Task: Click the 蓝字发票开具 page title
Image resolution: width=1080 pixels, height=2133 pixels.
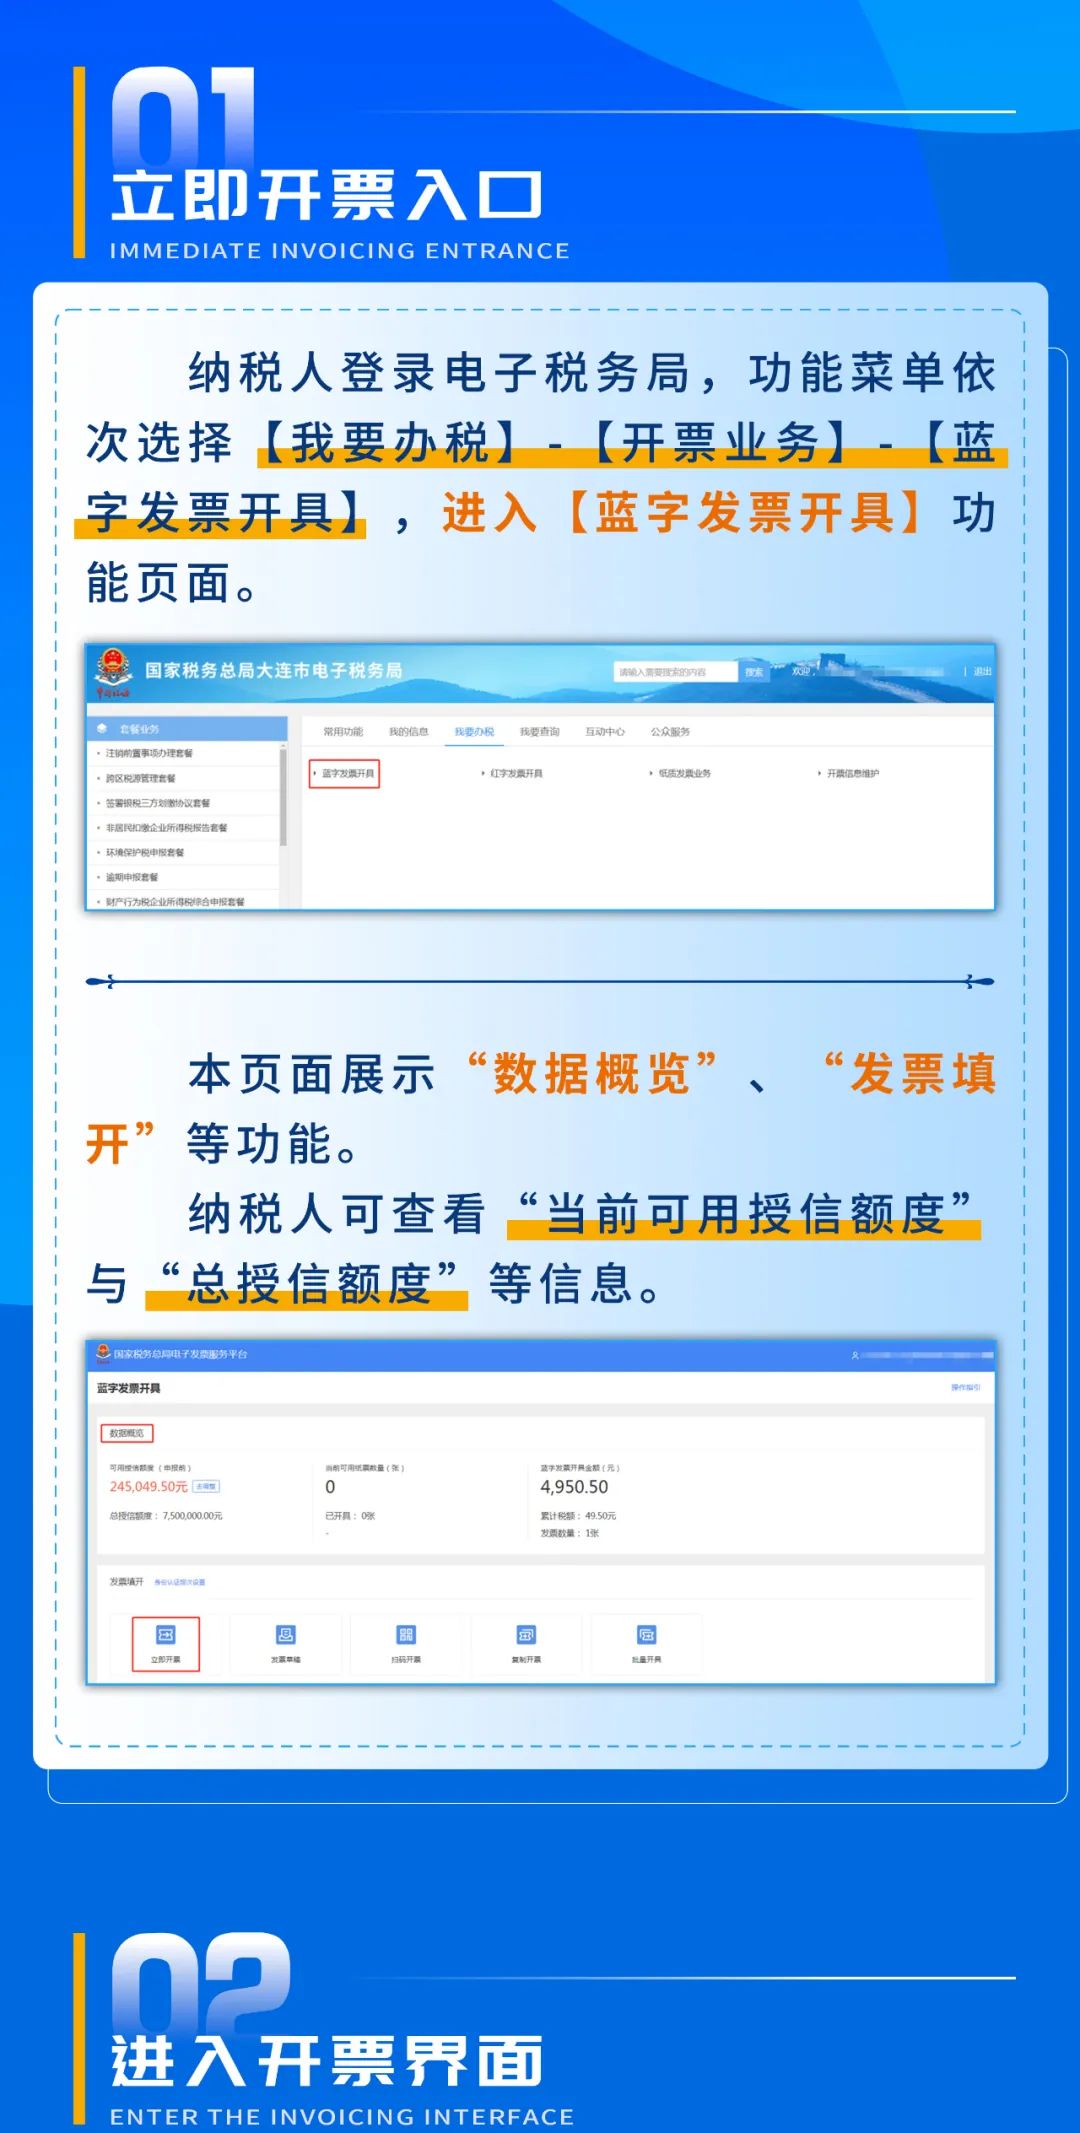Action: [128, 1388]
